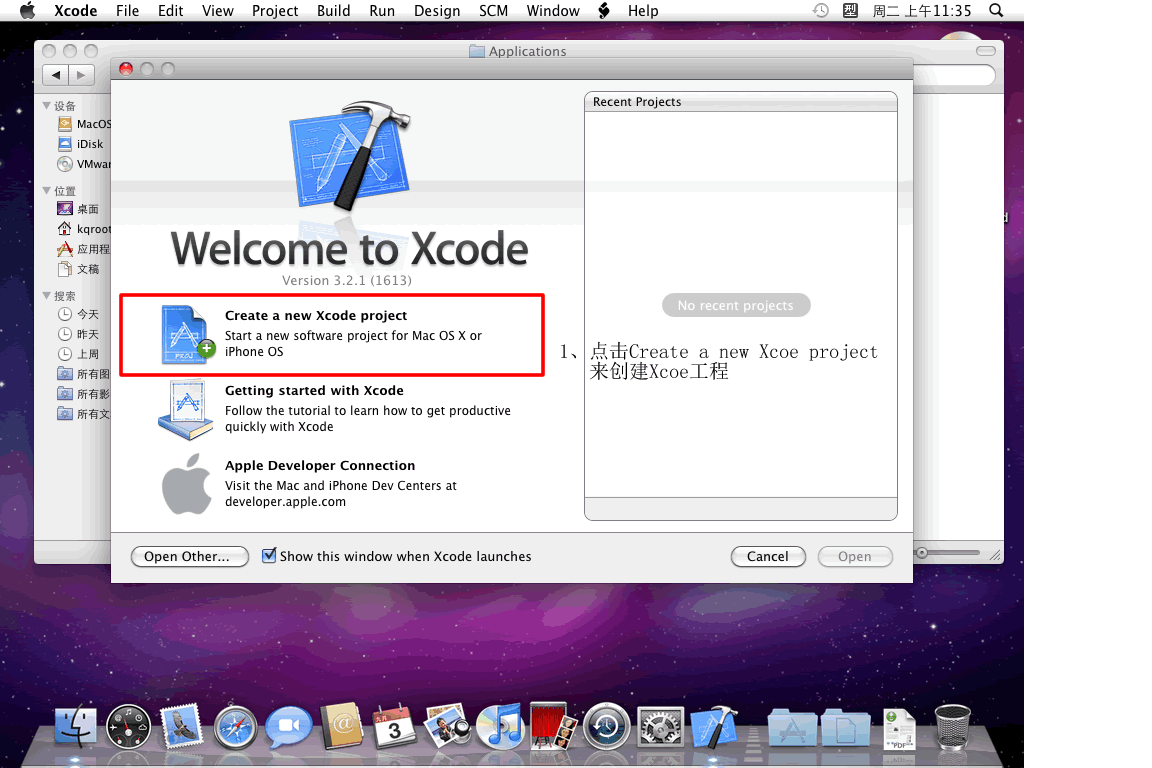The height and width of the screenshot is (768, 1152).
Task: Open the scripts menu icon
Action: [x=604, y=10]
